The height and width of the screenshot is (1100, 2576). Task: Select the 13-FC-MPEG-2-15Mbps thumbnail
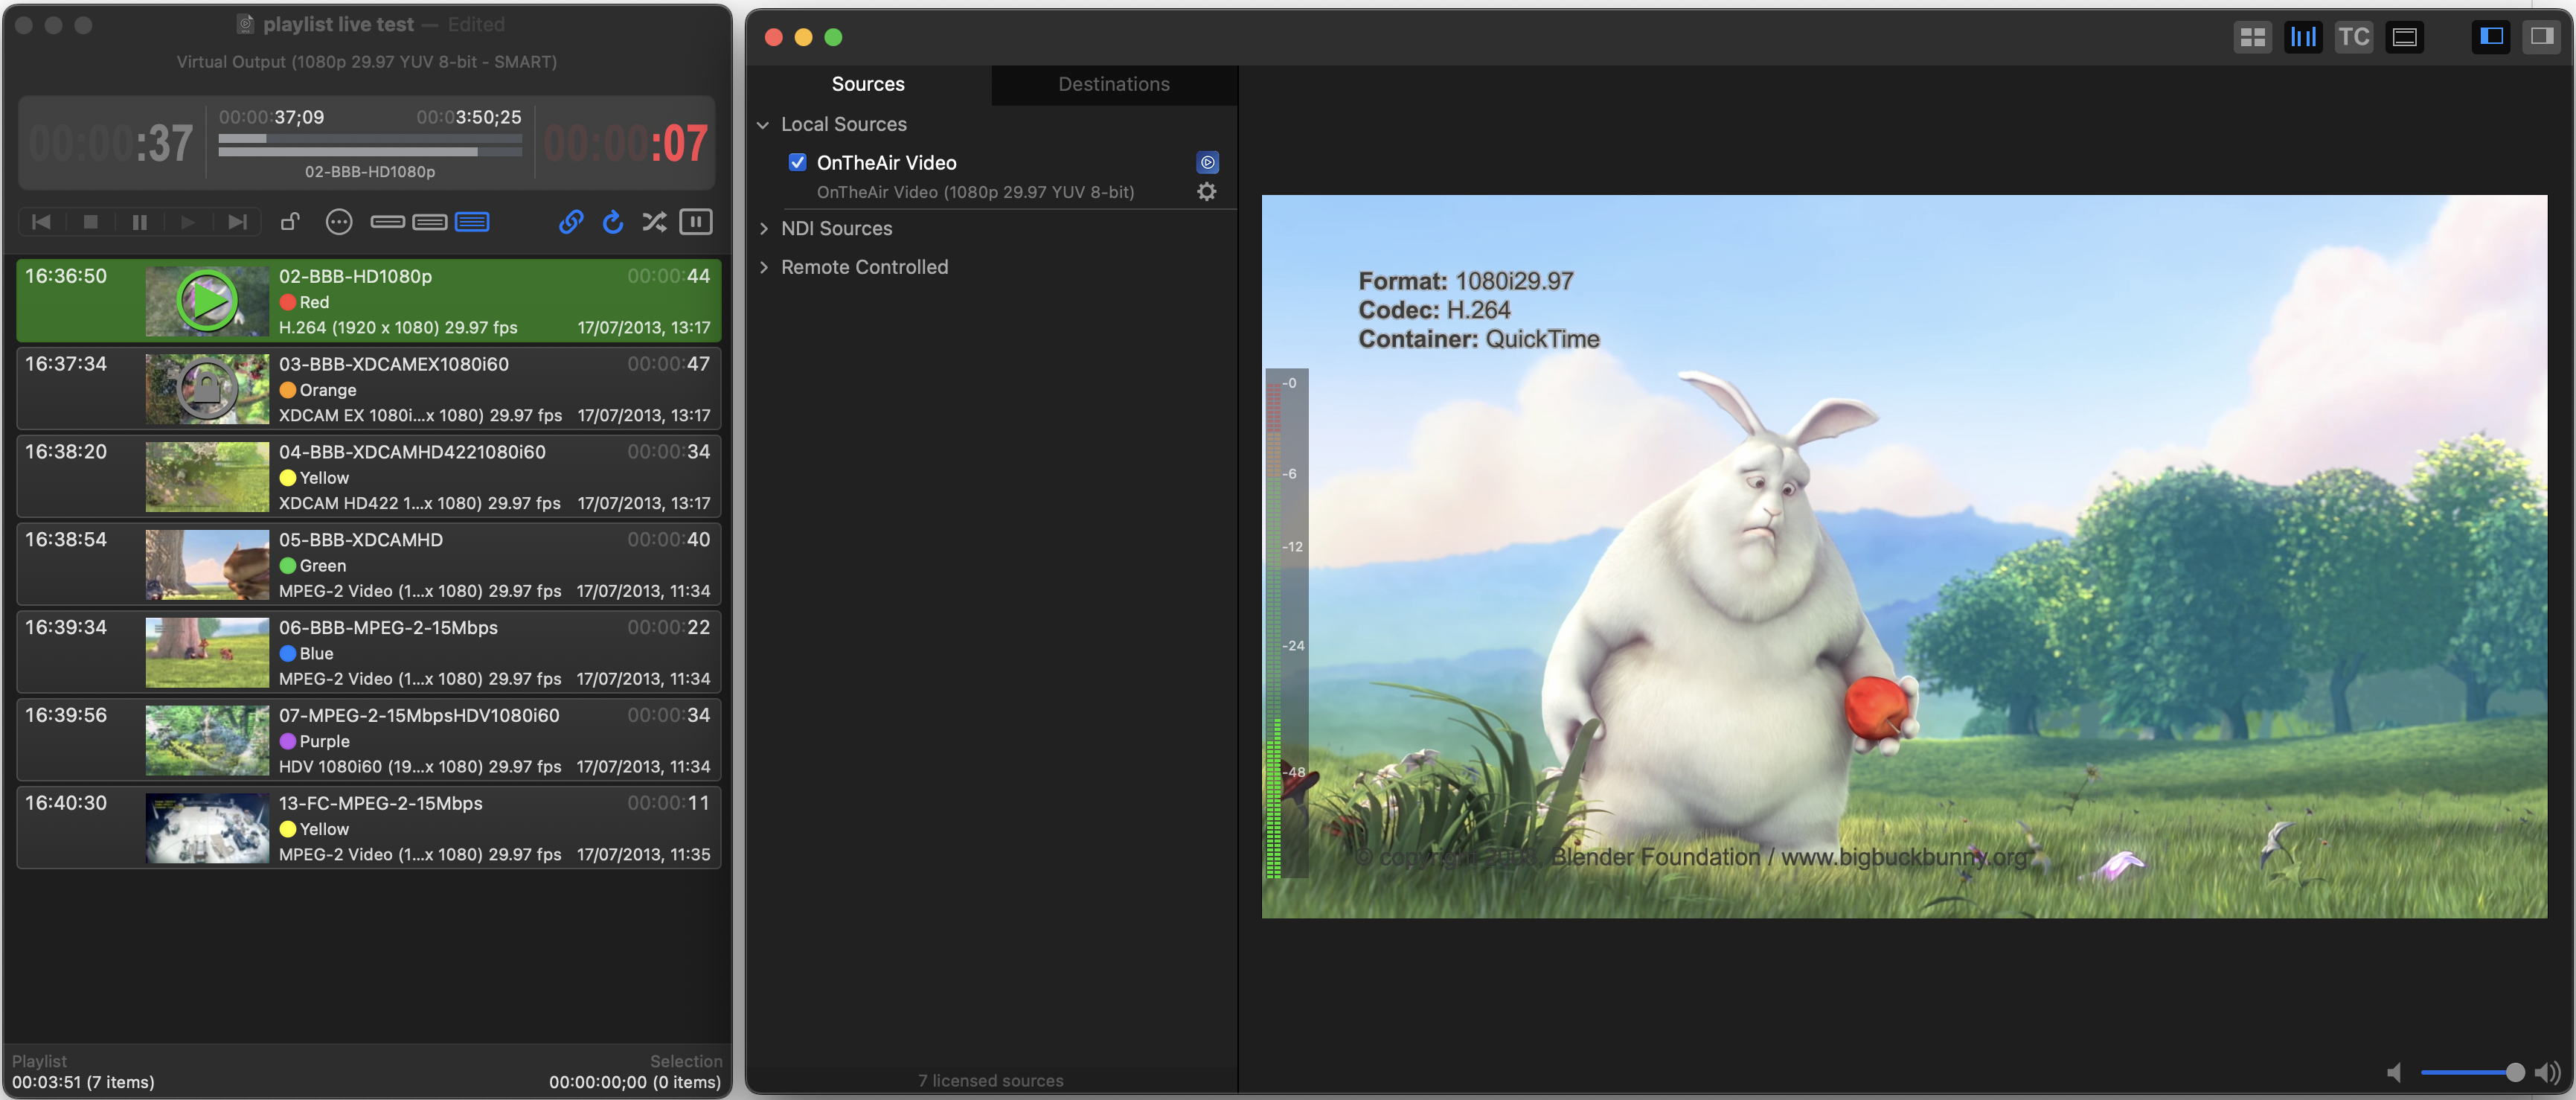click(207, 828)
